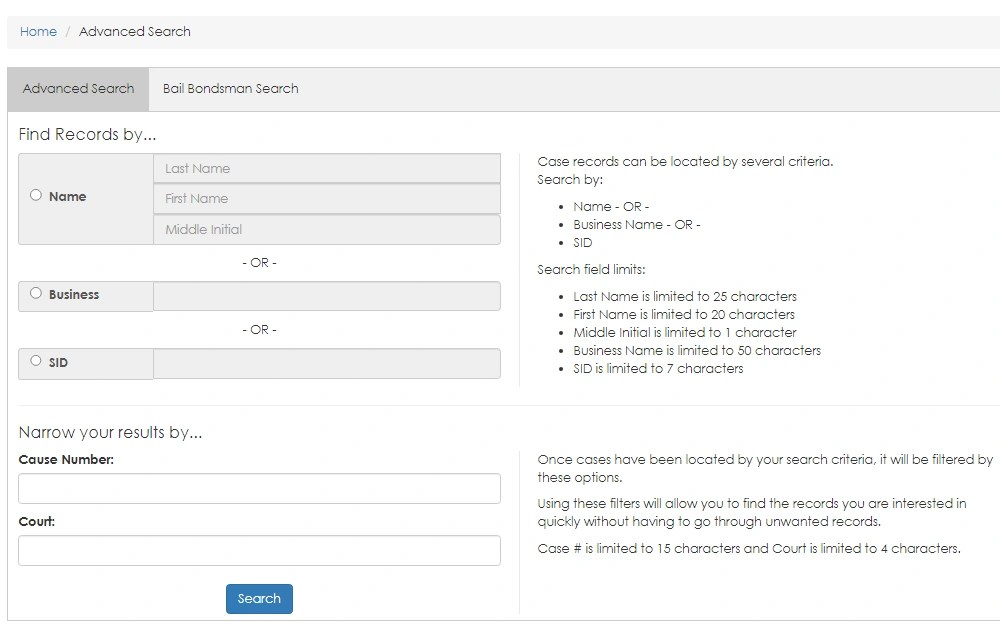This screenshot has width=1000, height=625.
Task: Enable the SID radio option
Action: pos(36,361)
